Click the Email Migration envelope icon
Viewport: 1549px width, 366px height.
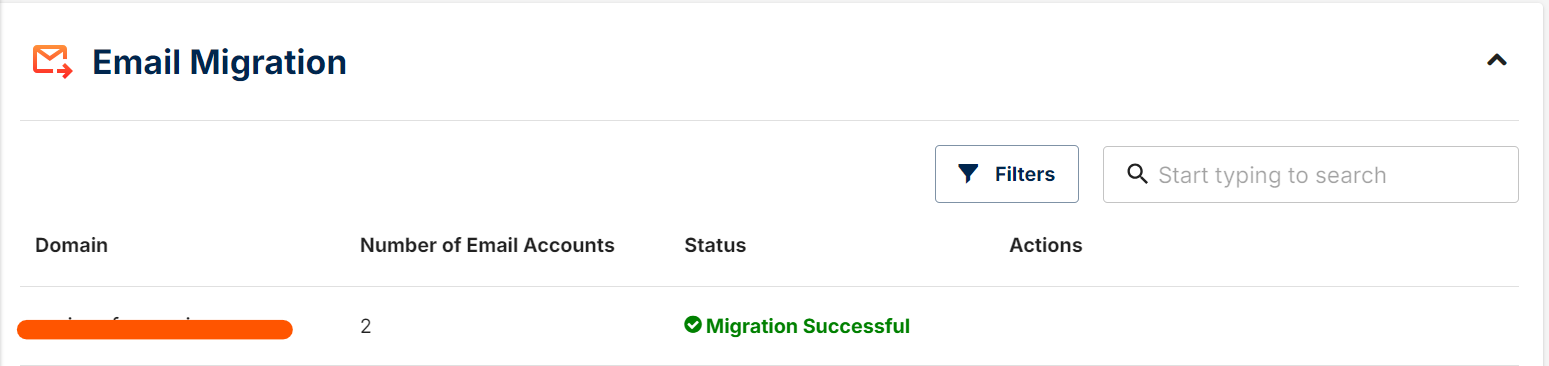point(52,62)
